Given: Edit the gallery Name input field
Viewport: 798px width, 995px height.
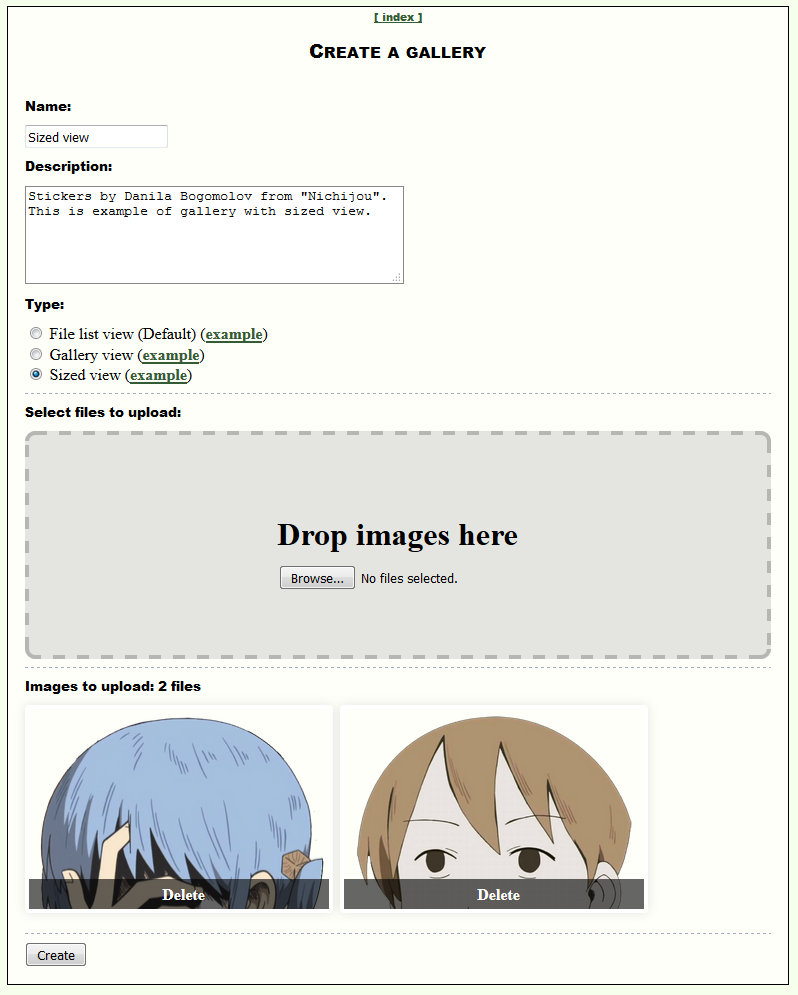Looking at the screenshot, I should (x=96, y=136).
